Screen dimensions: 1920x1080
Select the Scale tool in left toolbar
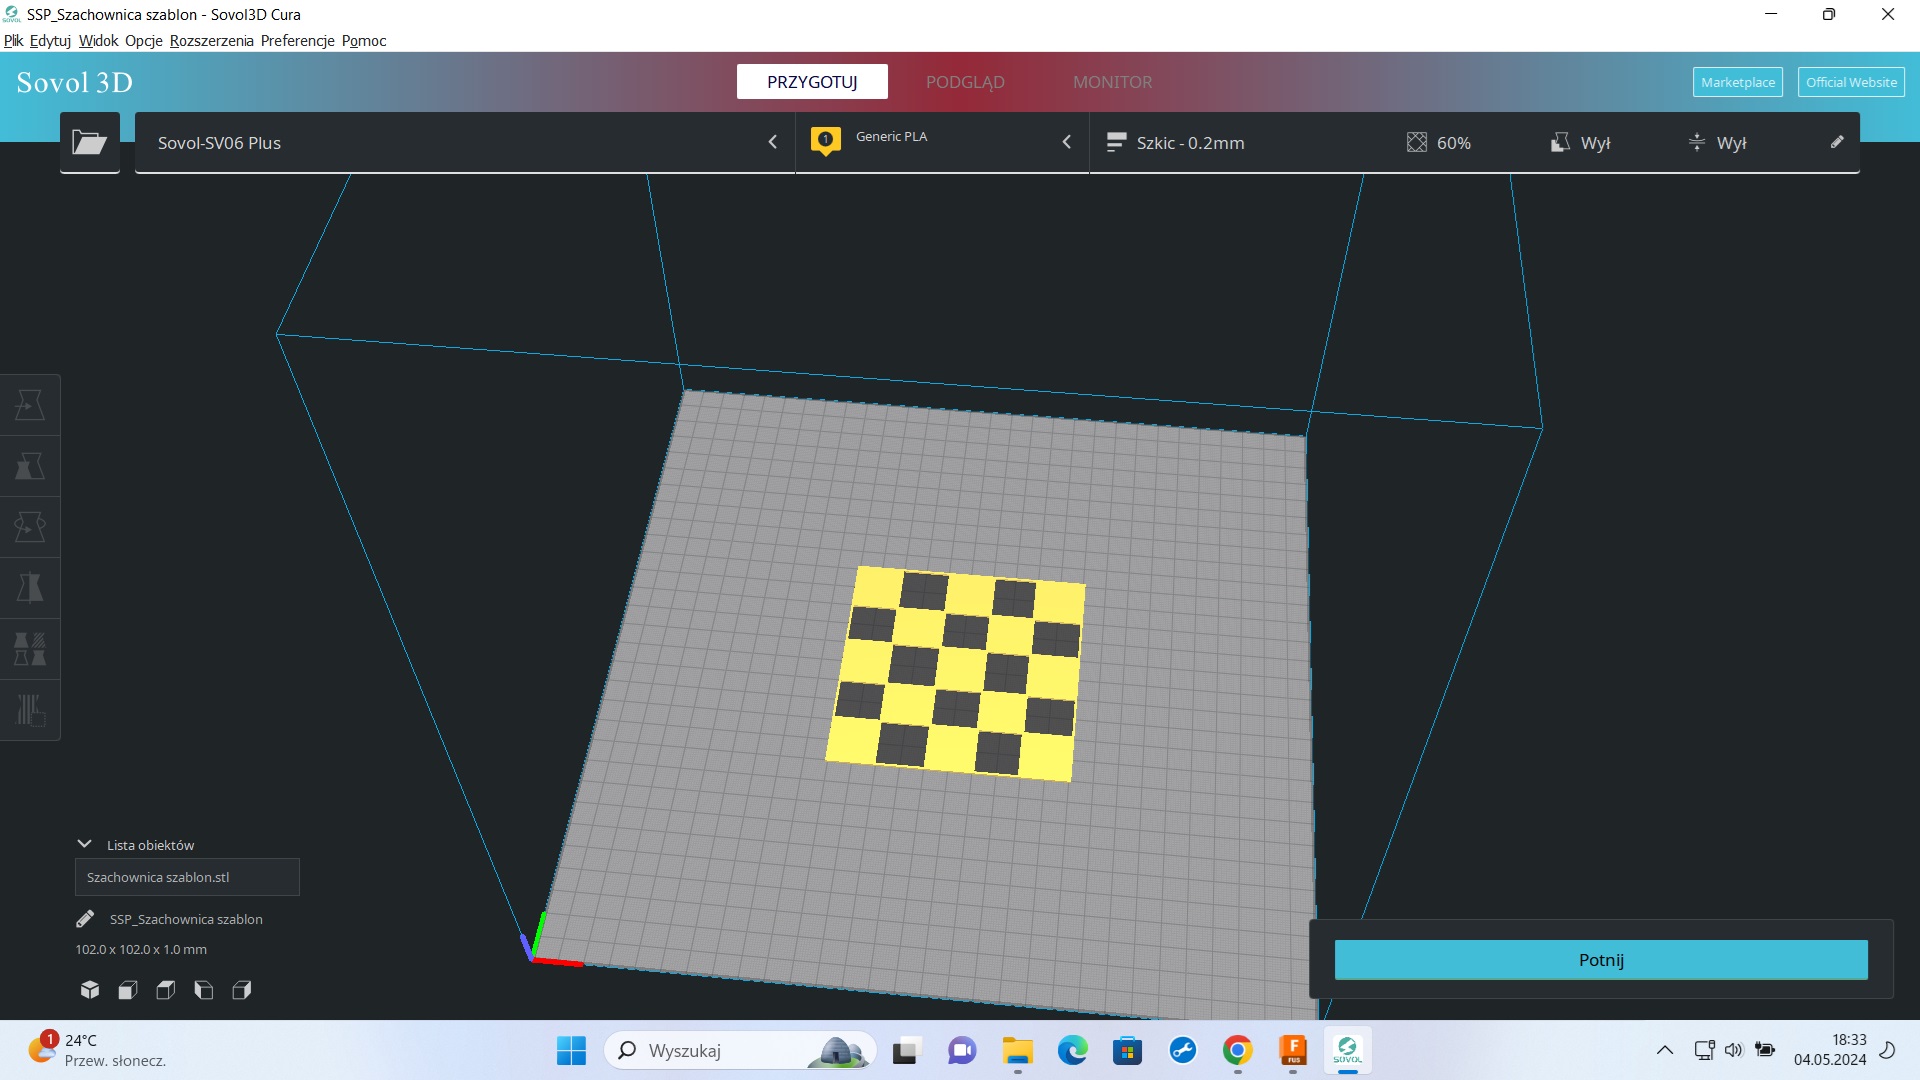click(30, 466)
